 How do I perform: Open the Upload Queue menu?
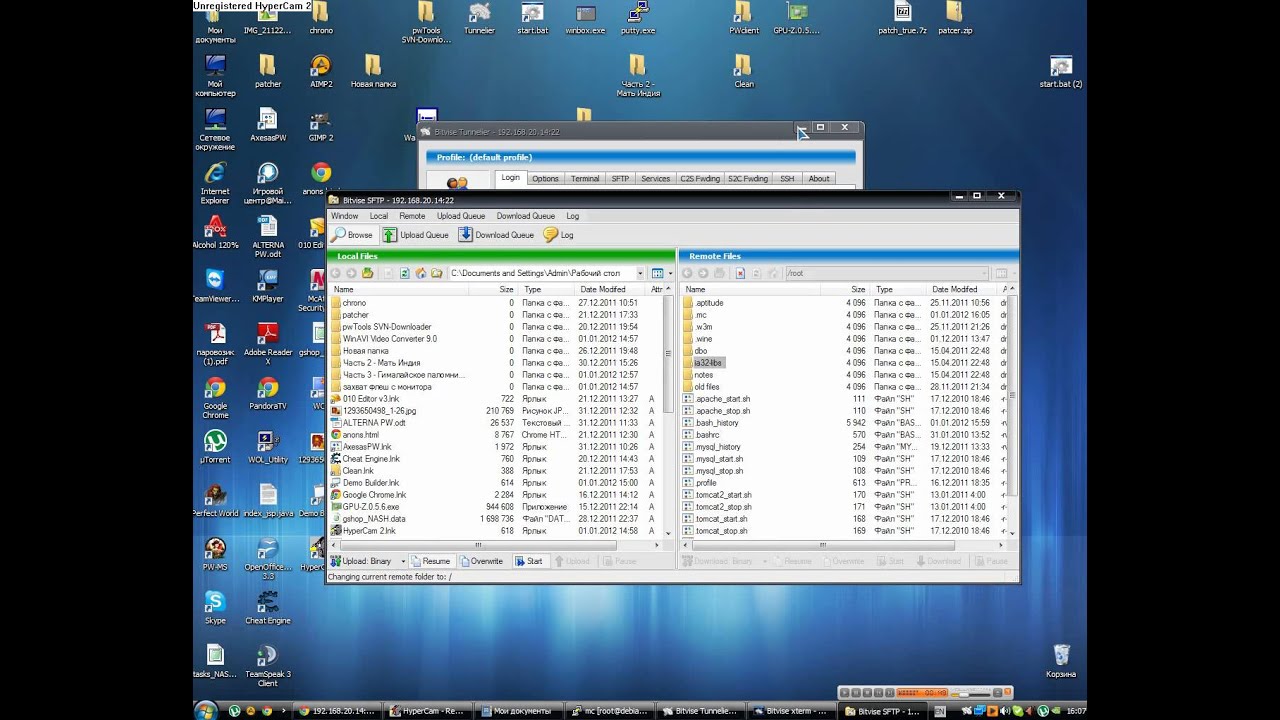coord(461,216)
